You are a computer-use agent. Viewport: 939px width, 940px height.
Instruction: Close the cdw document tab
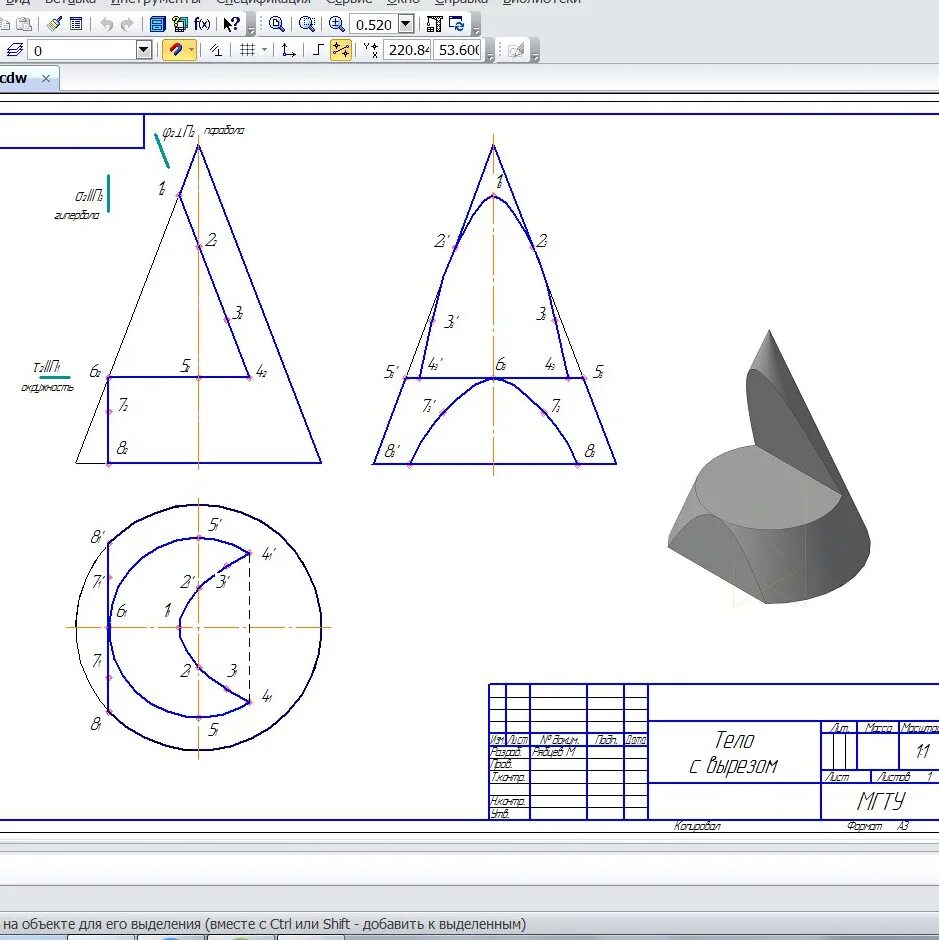[x=46, y=79]
